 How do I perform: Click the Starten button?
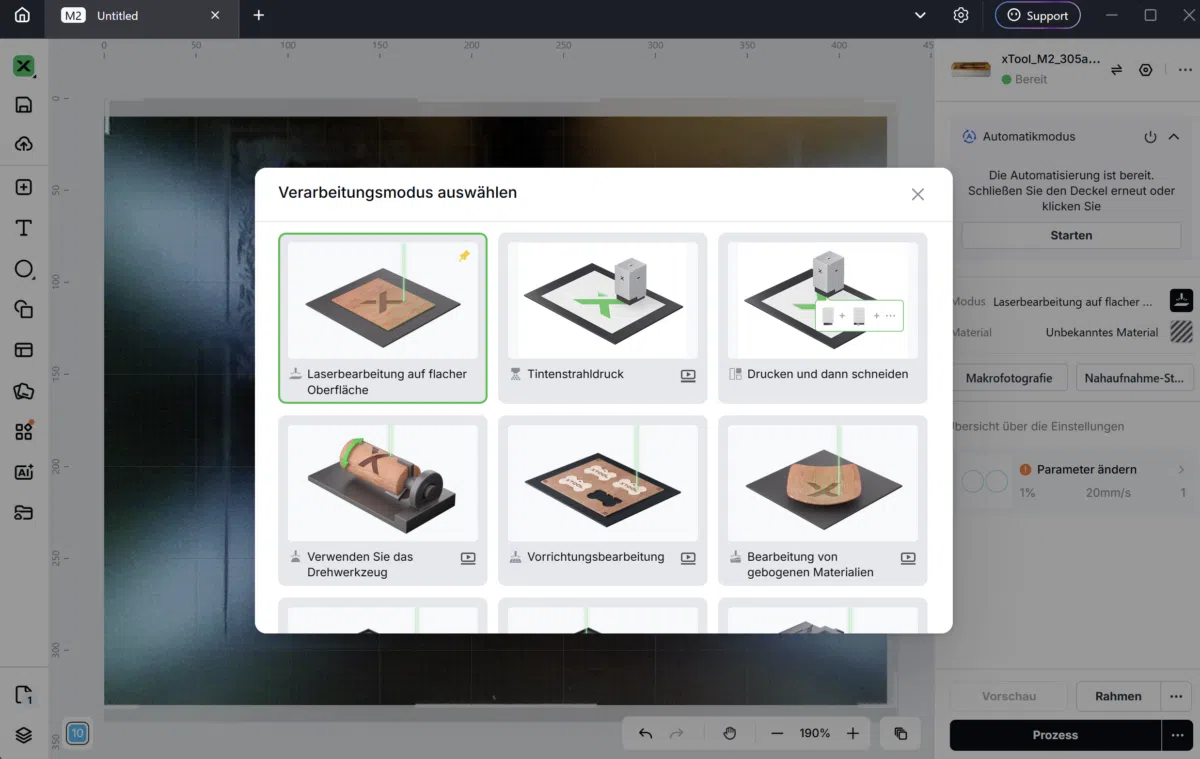(x=1071, y=235)
